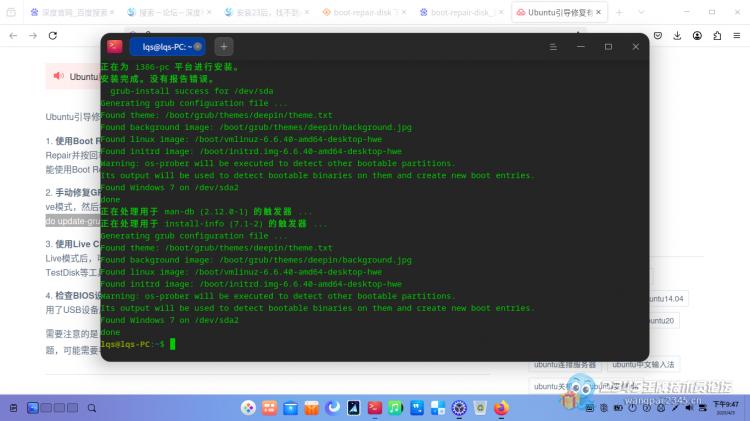Open the green music player dock icon
The width and height of the screenshot is (750, 421).
tap(396, 408)
